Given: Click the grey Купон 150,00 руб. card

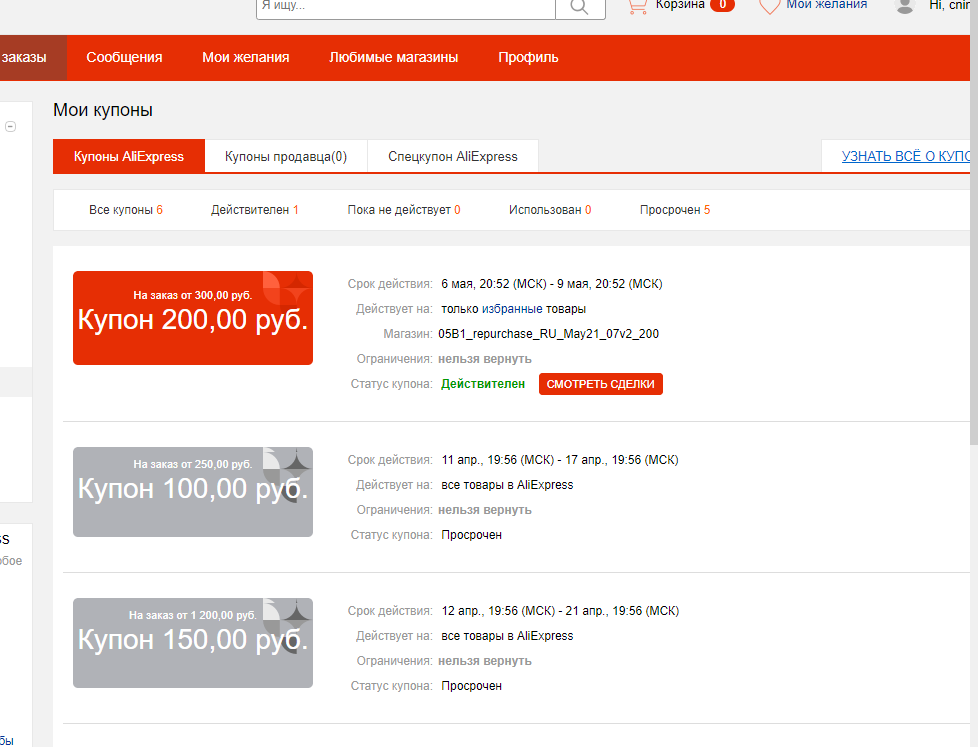Looking at the screenshot, I should point(193,643).
